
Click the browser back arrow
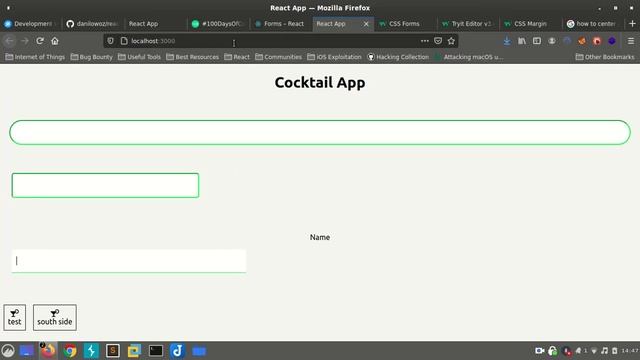pyautogui.click(x=9, y=41)
